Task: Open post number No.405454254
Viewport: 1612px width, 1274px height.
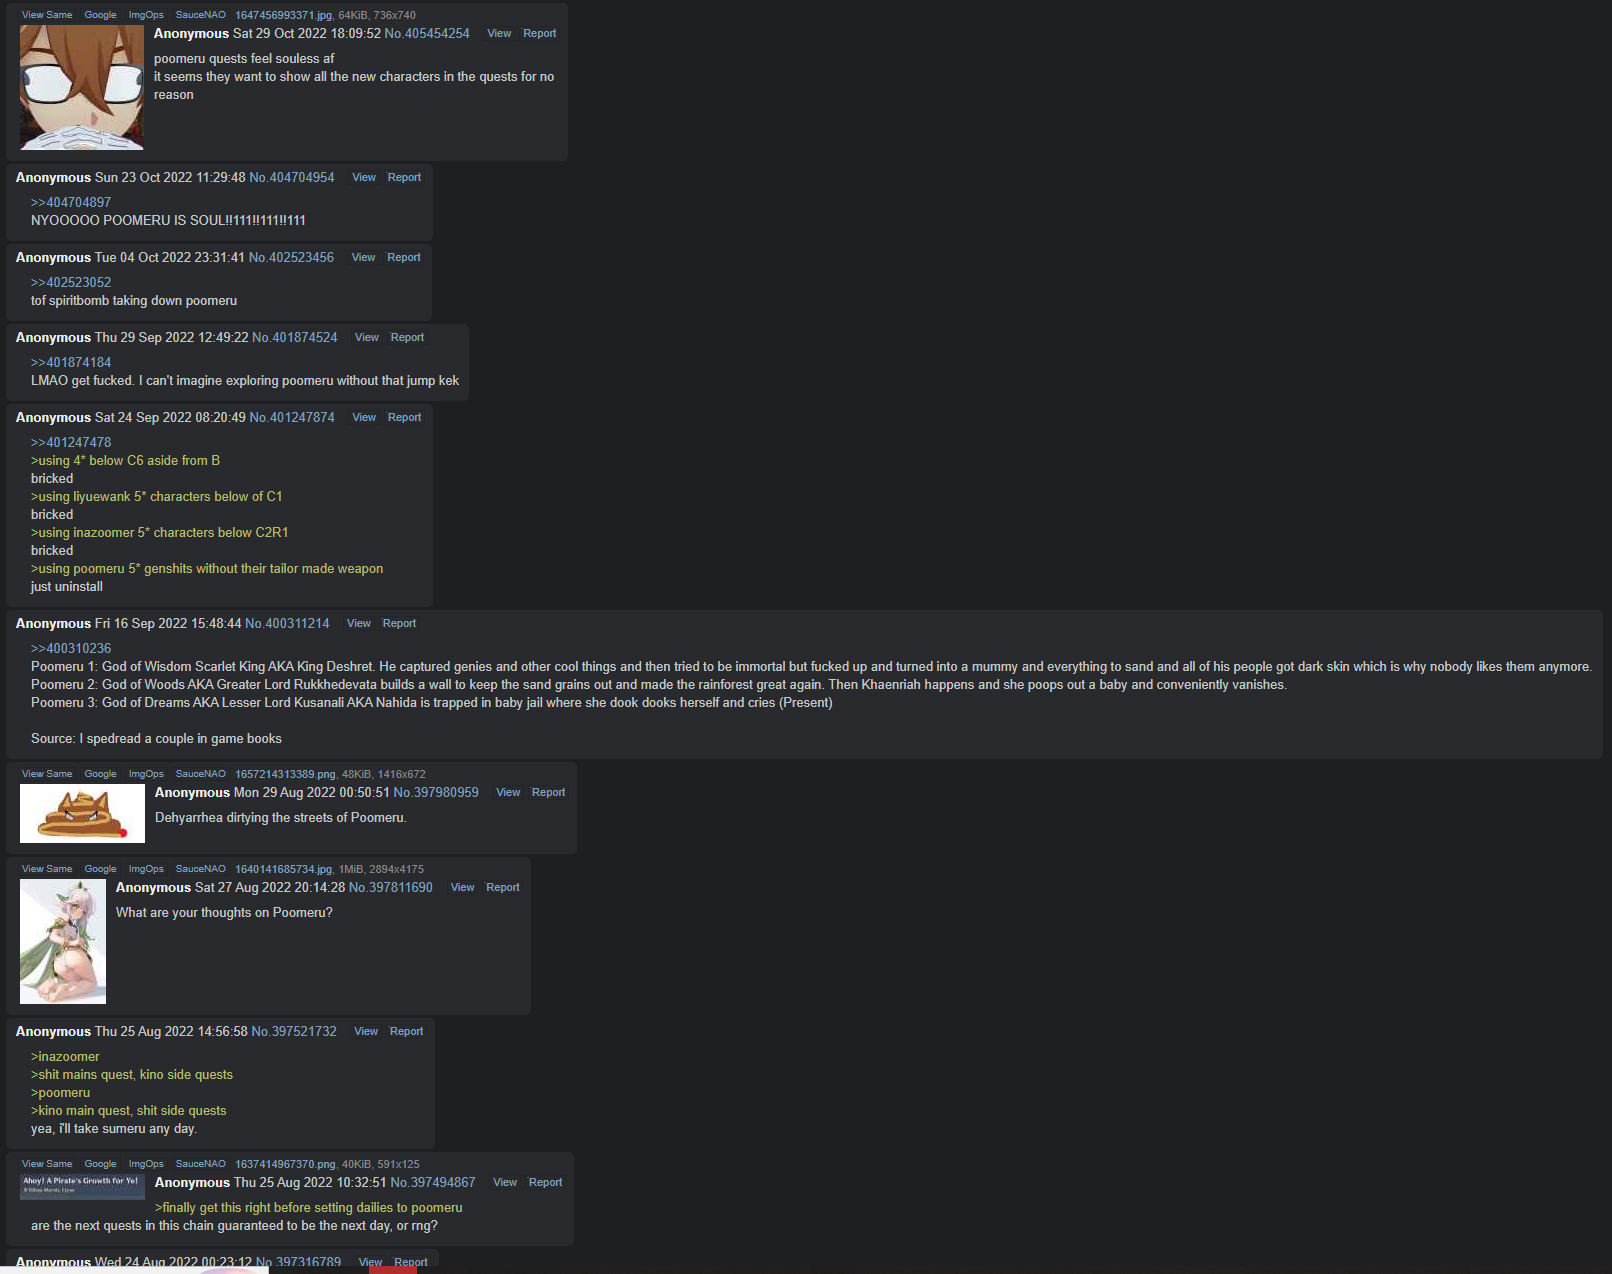Action: click(x=427, y=34)
